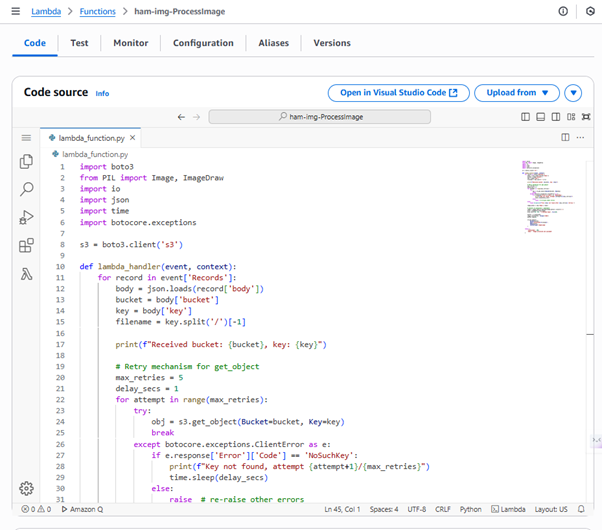Go to the Versions tab
Screen dimensions: 602x530
332,43
